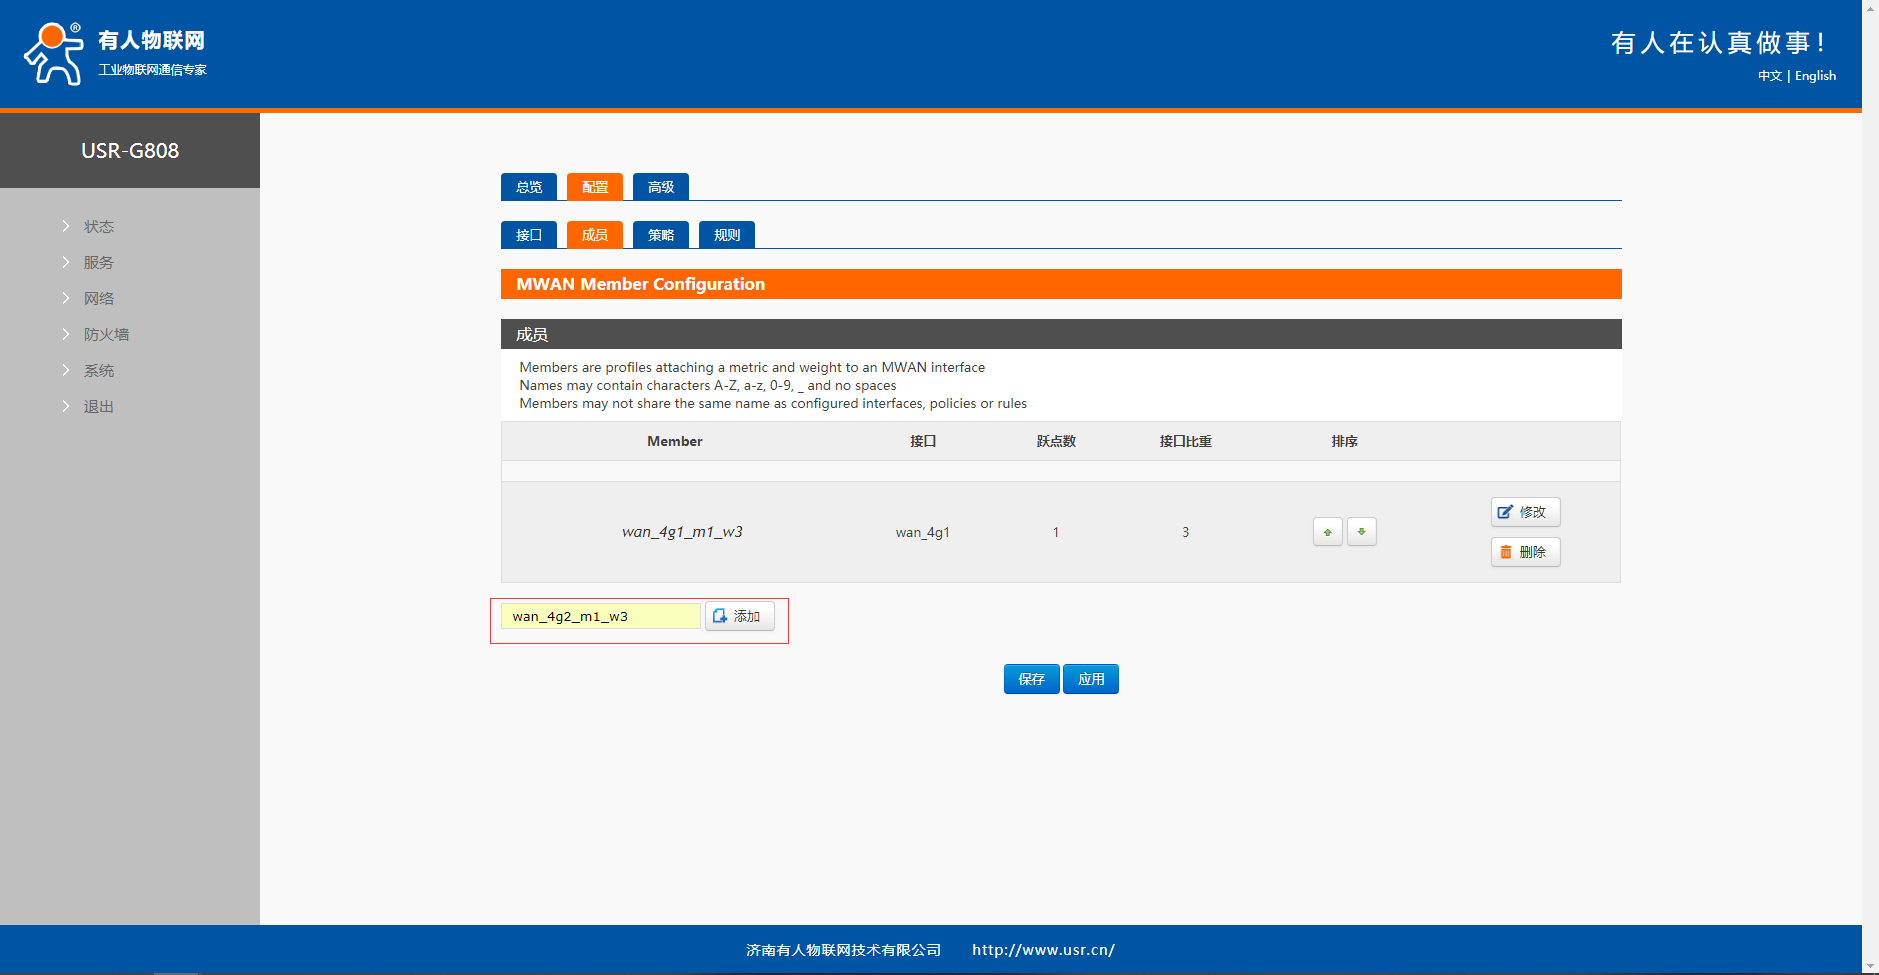
Task: Click 退出 to log out
Action: 98,407
